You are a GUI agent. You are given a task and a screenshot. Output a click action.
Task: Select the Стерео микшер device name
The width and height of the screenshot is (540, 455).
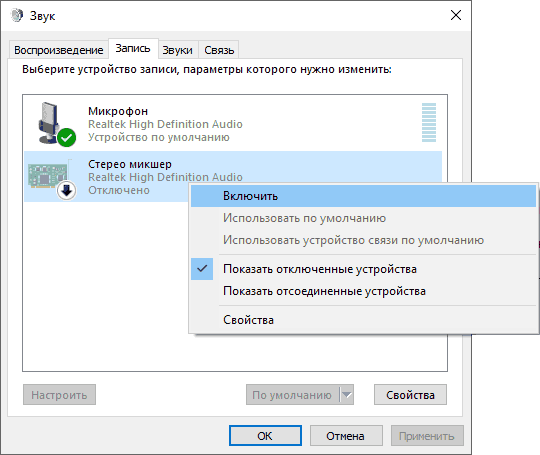pos(129,164)
